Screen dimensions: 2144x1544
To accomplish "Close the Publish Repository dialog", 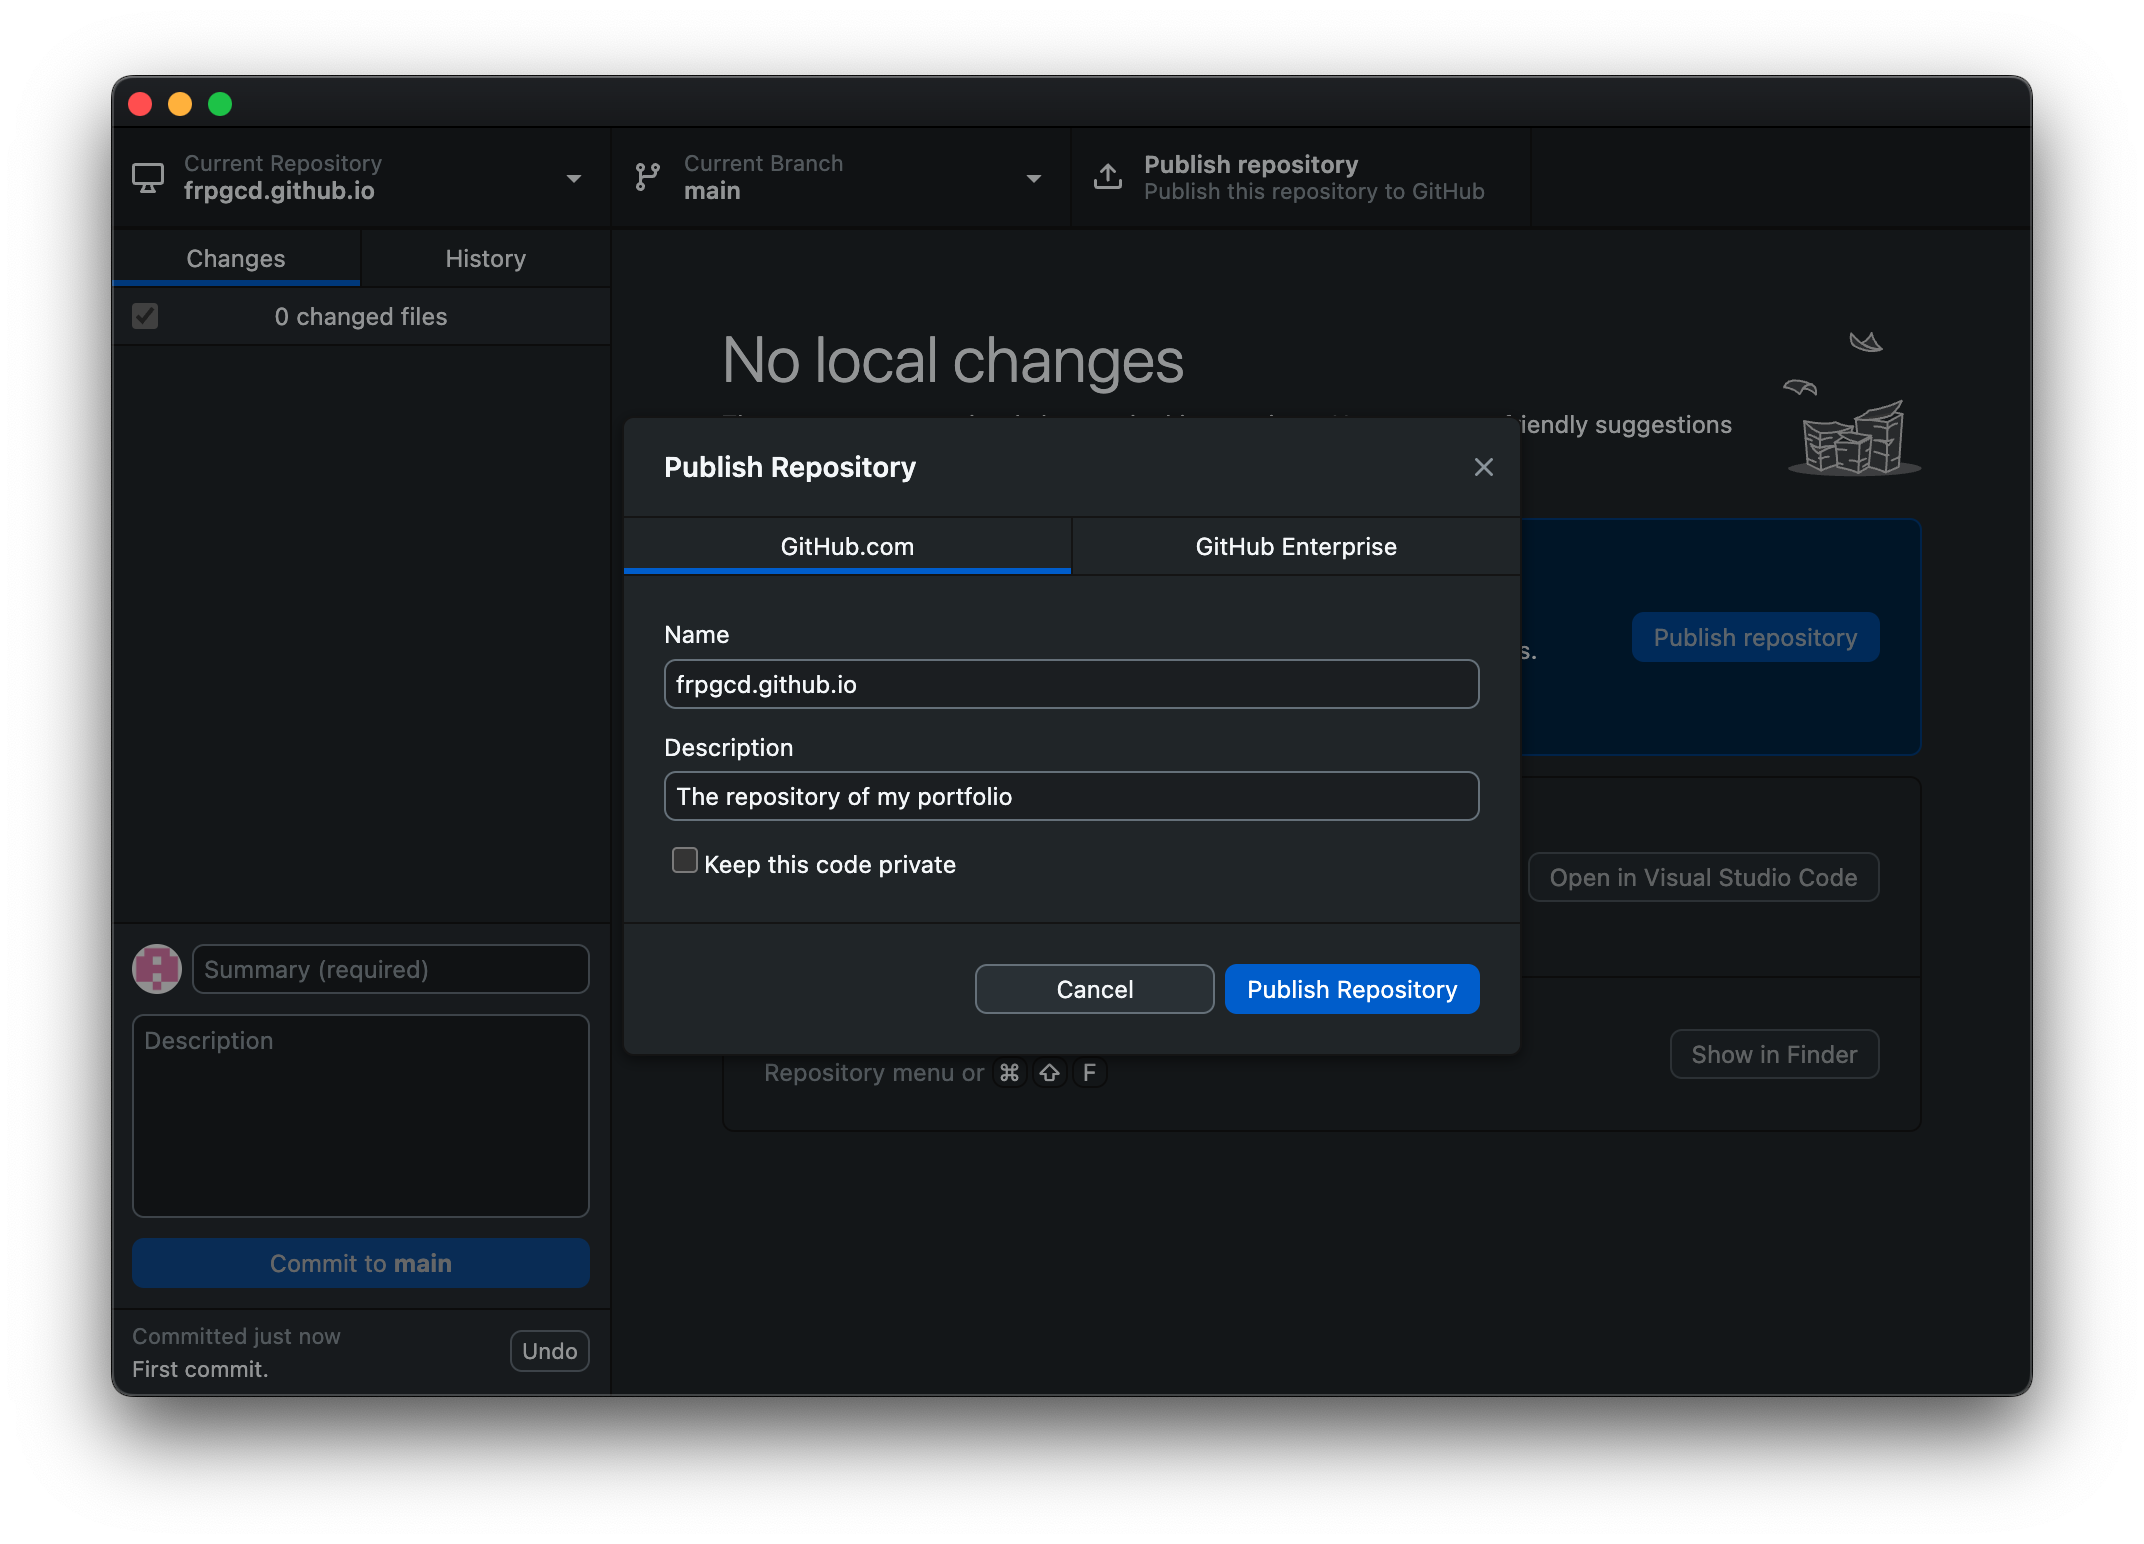I will point(1483,467).
